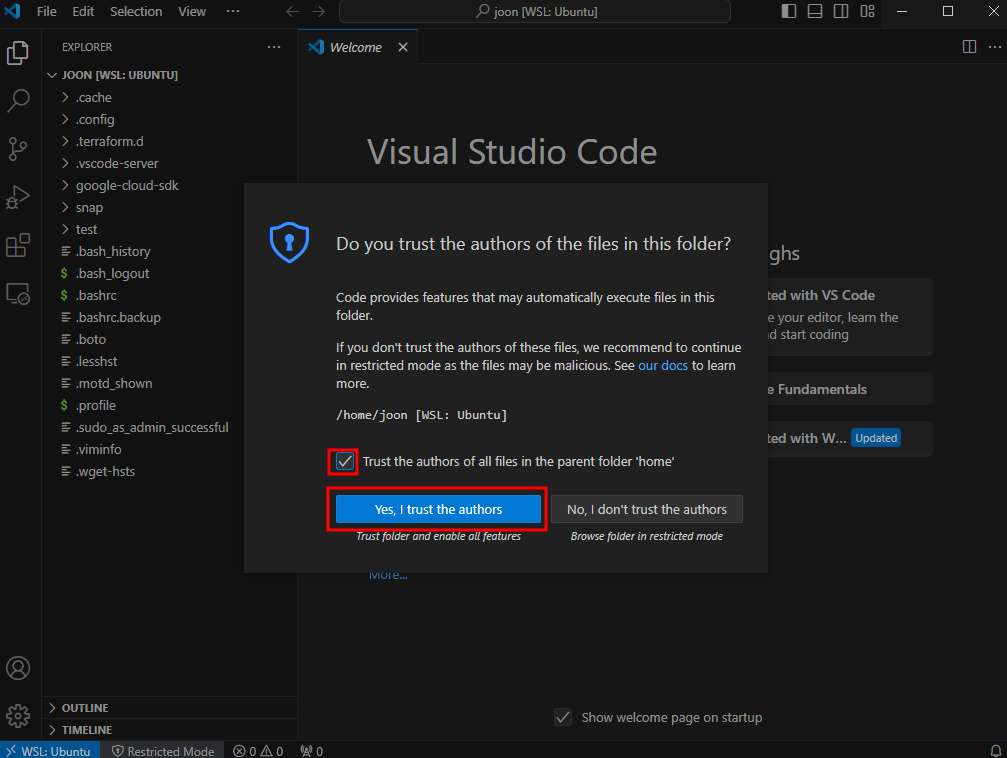1007x758 pixels.
Task: Open the .boto file
Action: [170, 339]
